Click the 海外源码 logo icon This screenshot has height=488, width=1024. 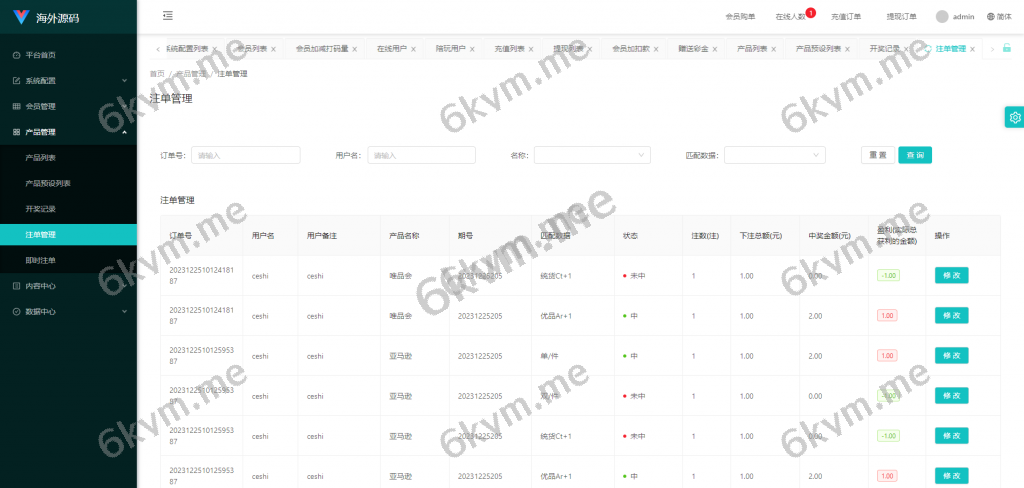point(22,17)
